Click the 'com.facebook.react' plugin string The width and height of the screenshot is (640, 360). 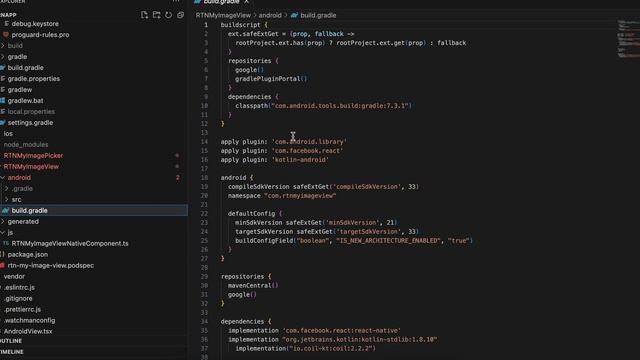click(307, 151)
